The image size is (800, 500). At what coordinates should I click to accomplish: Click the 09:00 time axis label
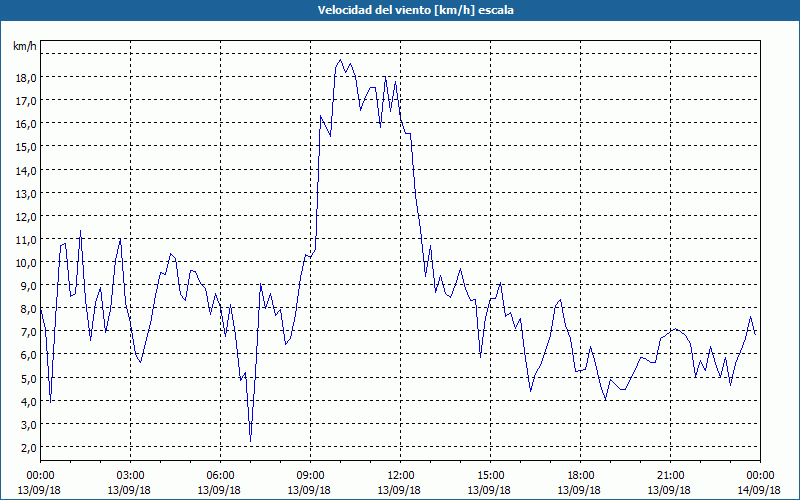coord(310,476)
